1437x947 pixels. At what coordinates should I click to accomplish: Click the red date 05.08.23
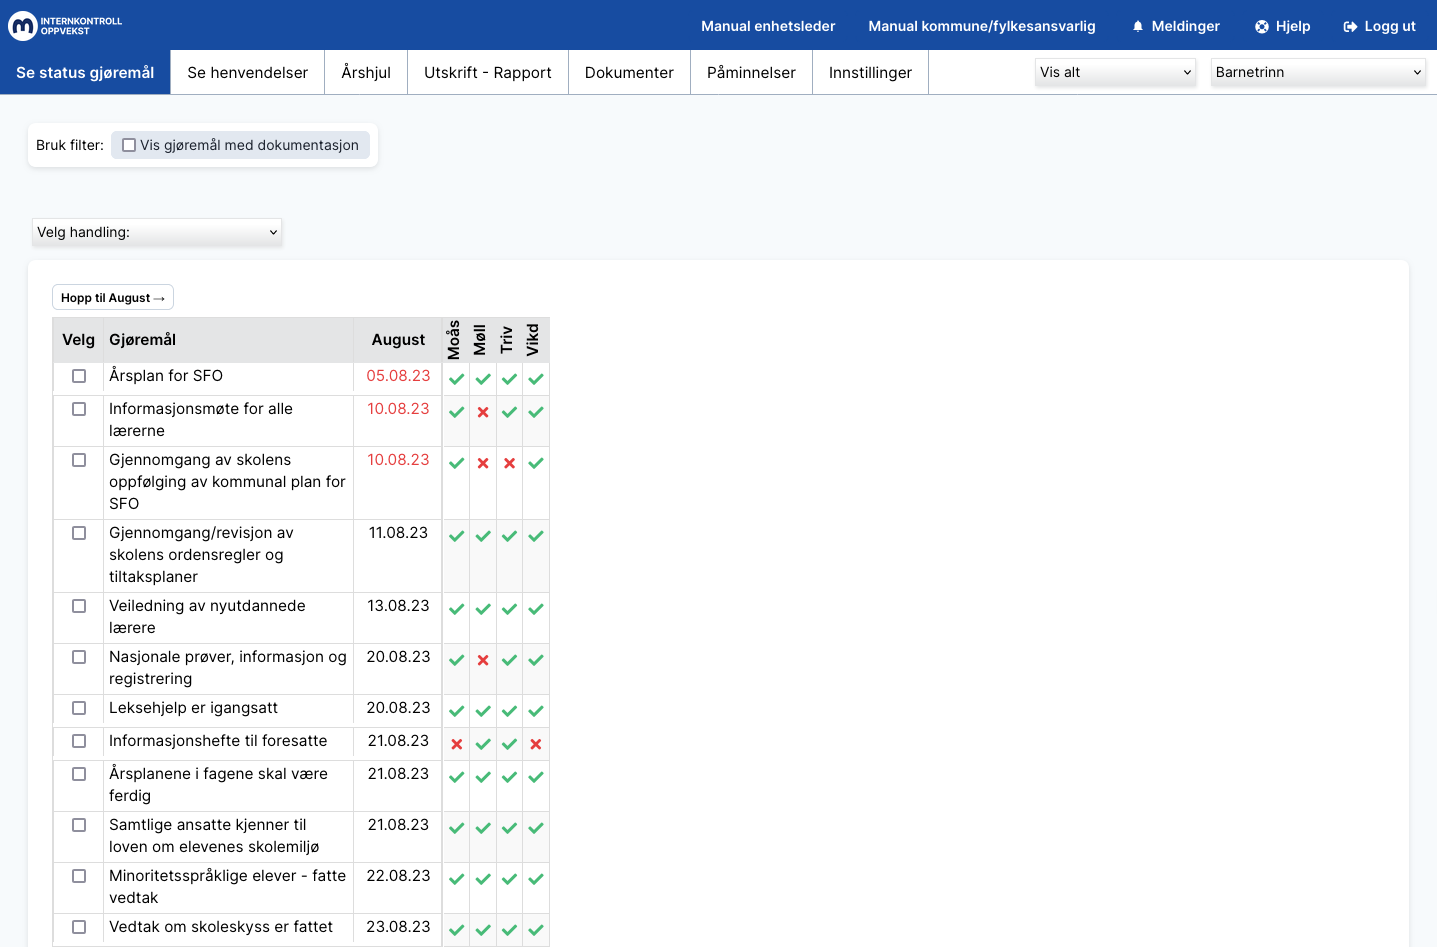coord(398,376)
